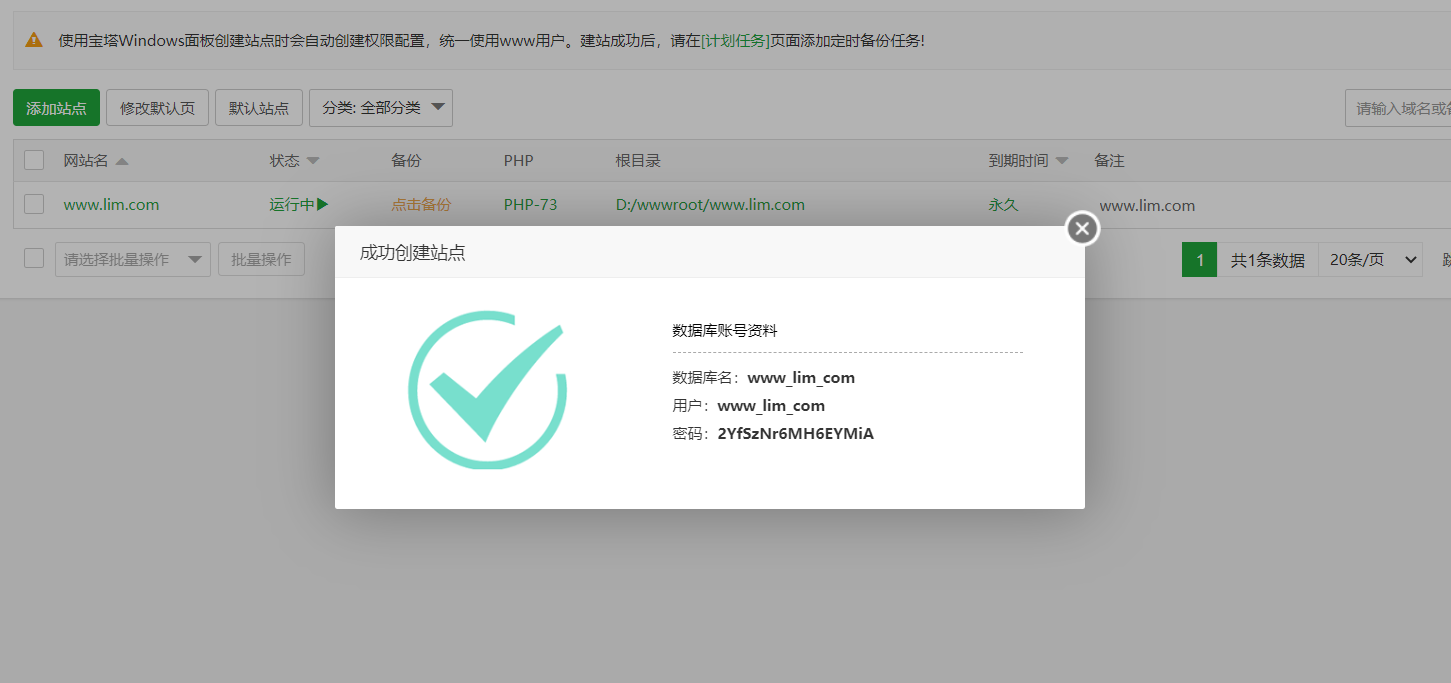Click the 网站名 column header text
Image resolution: width=1451 pixels, height=683 pixels.
(x=86, y=160)
